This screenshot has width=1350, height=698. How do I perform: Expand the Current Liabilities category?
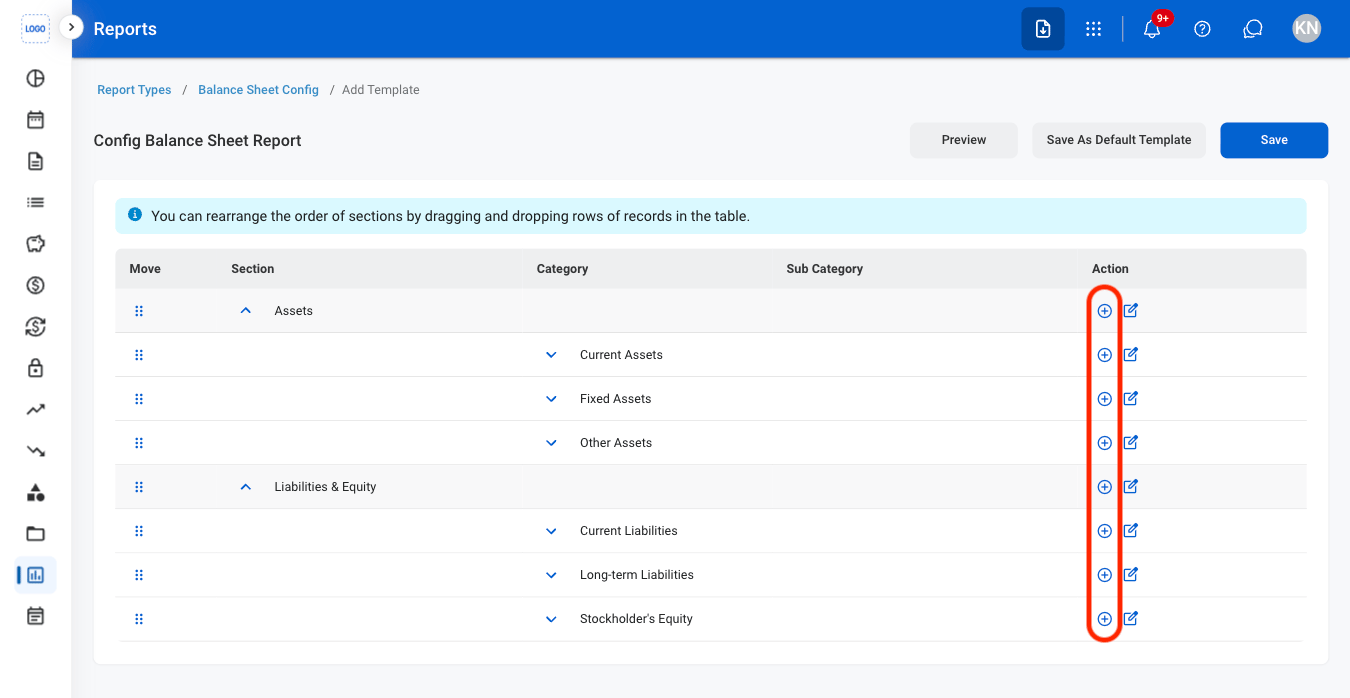click(551, 531)
